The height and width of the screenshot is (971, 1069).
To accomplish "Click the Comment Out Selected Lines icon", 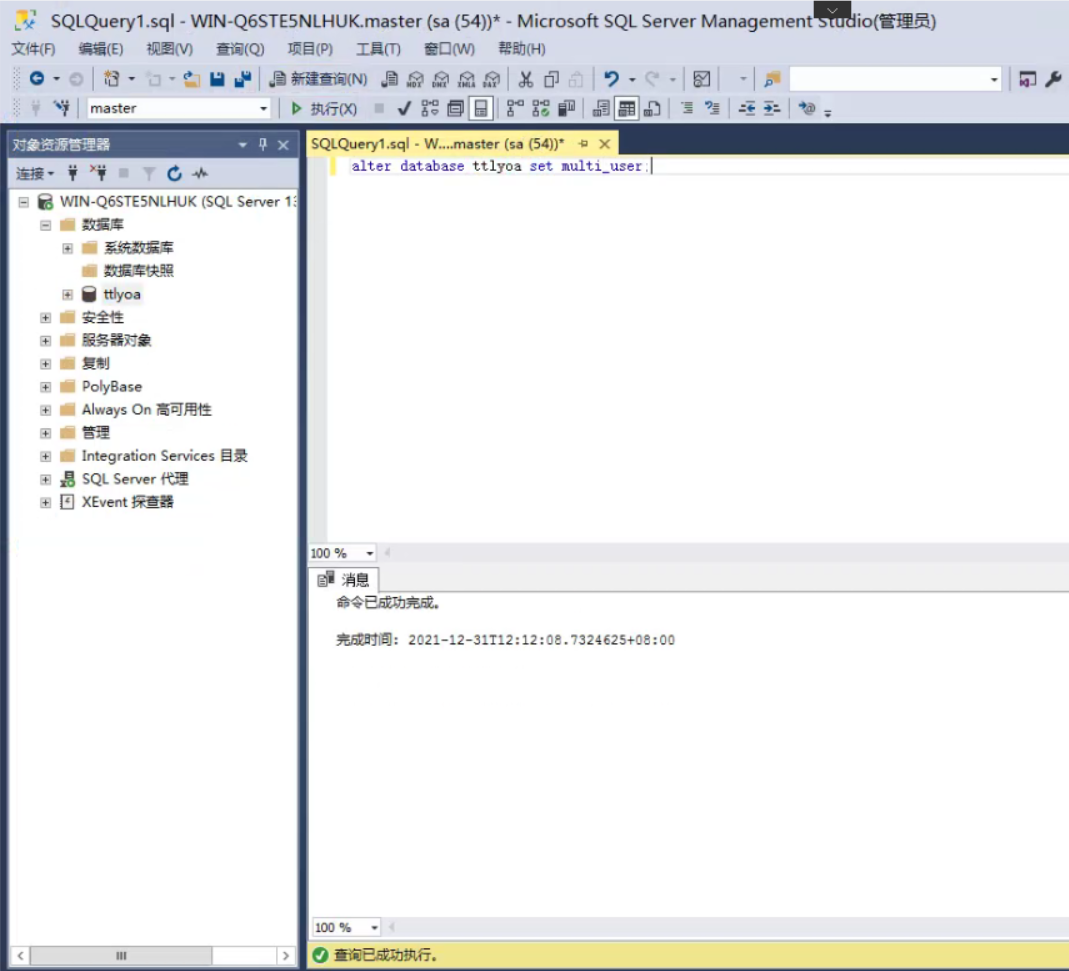I will point(687,108).
